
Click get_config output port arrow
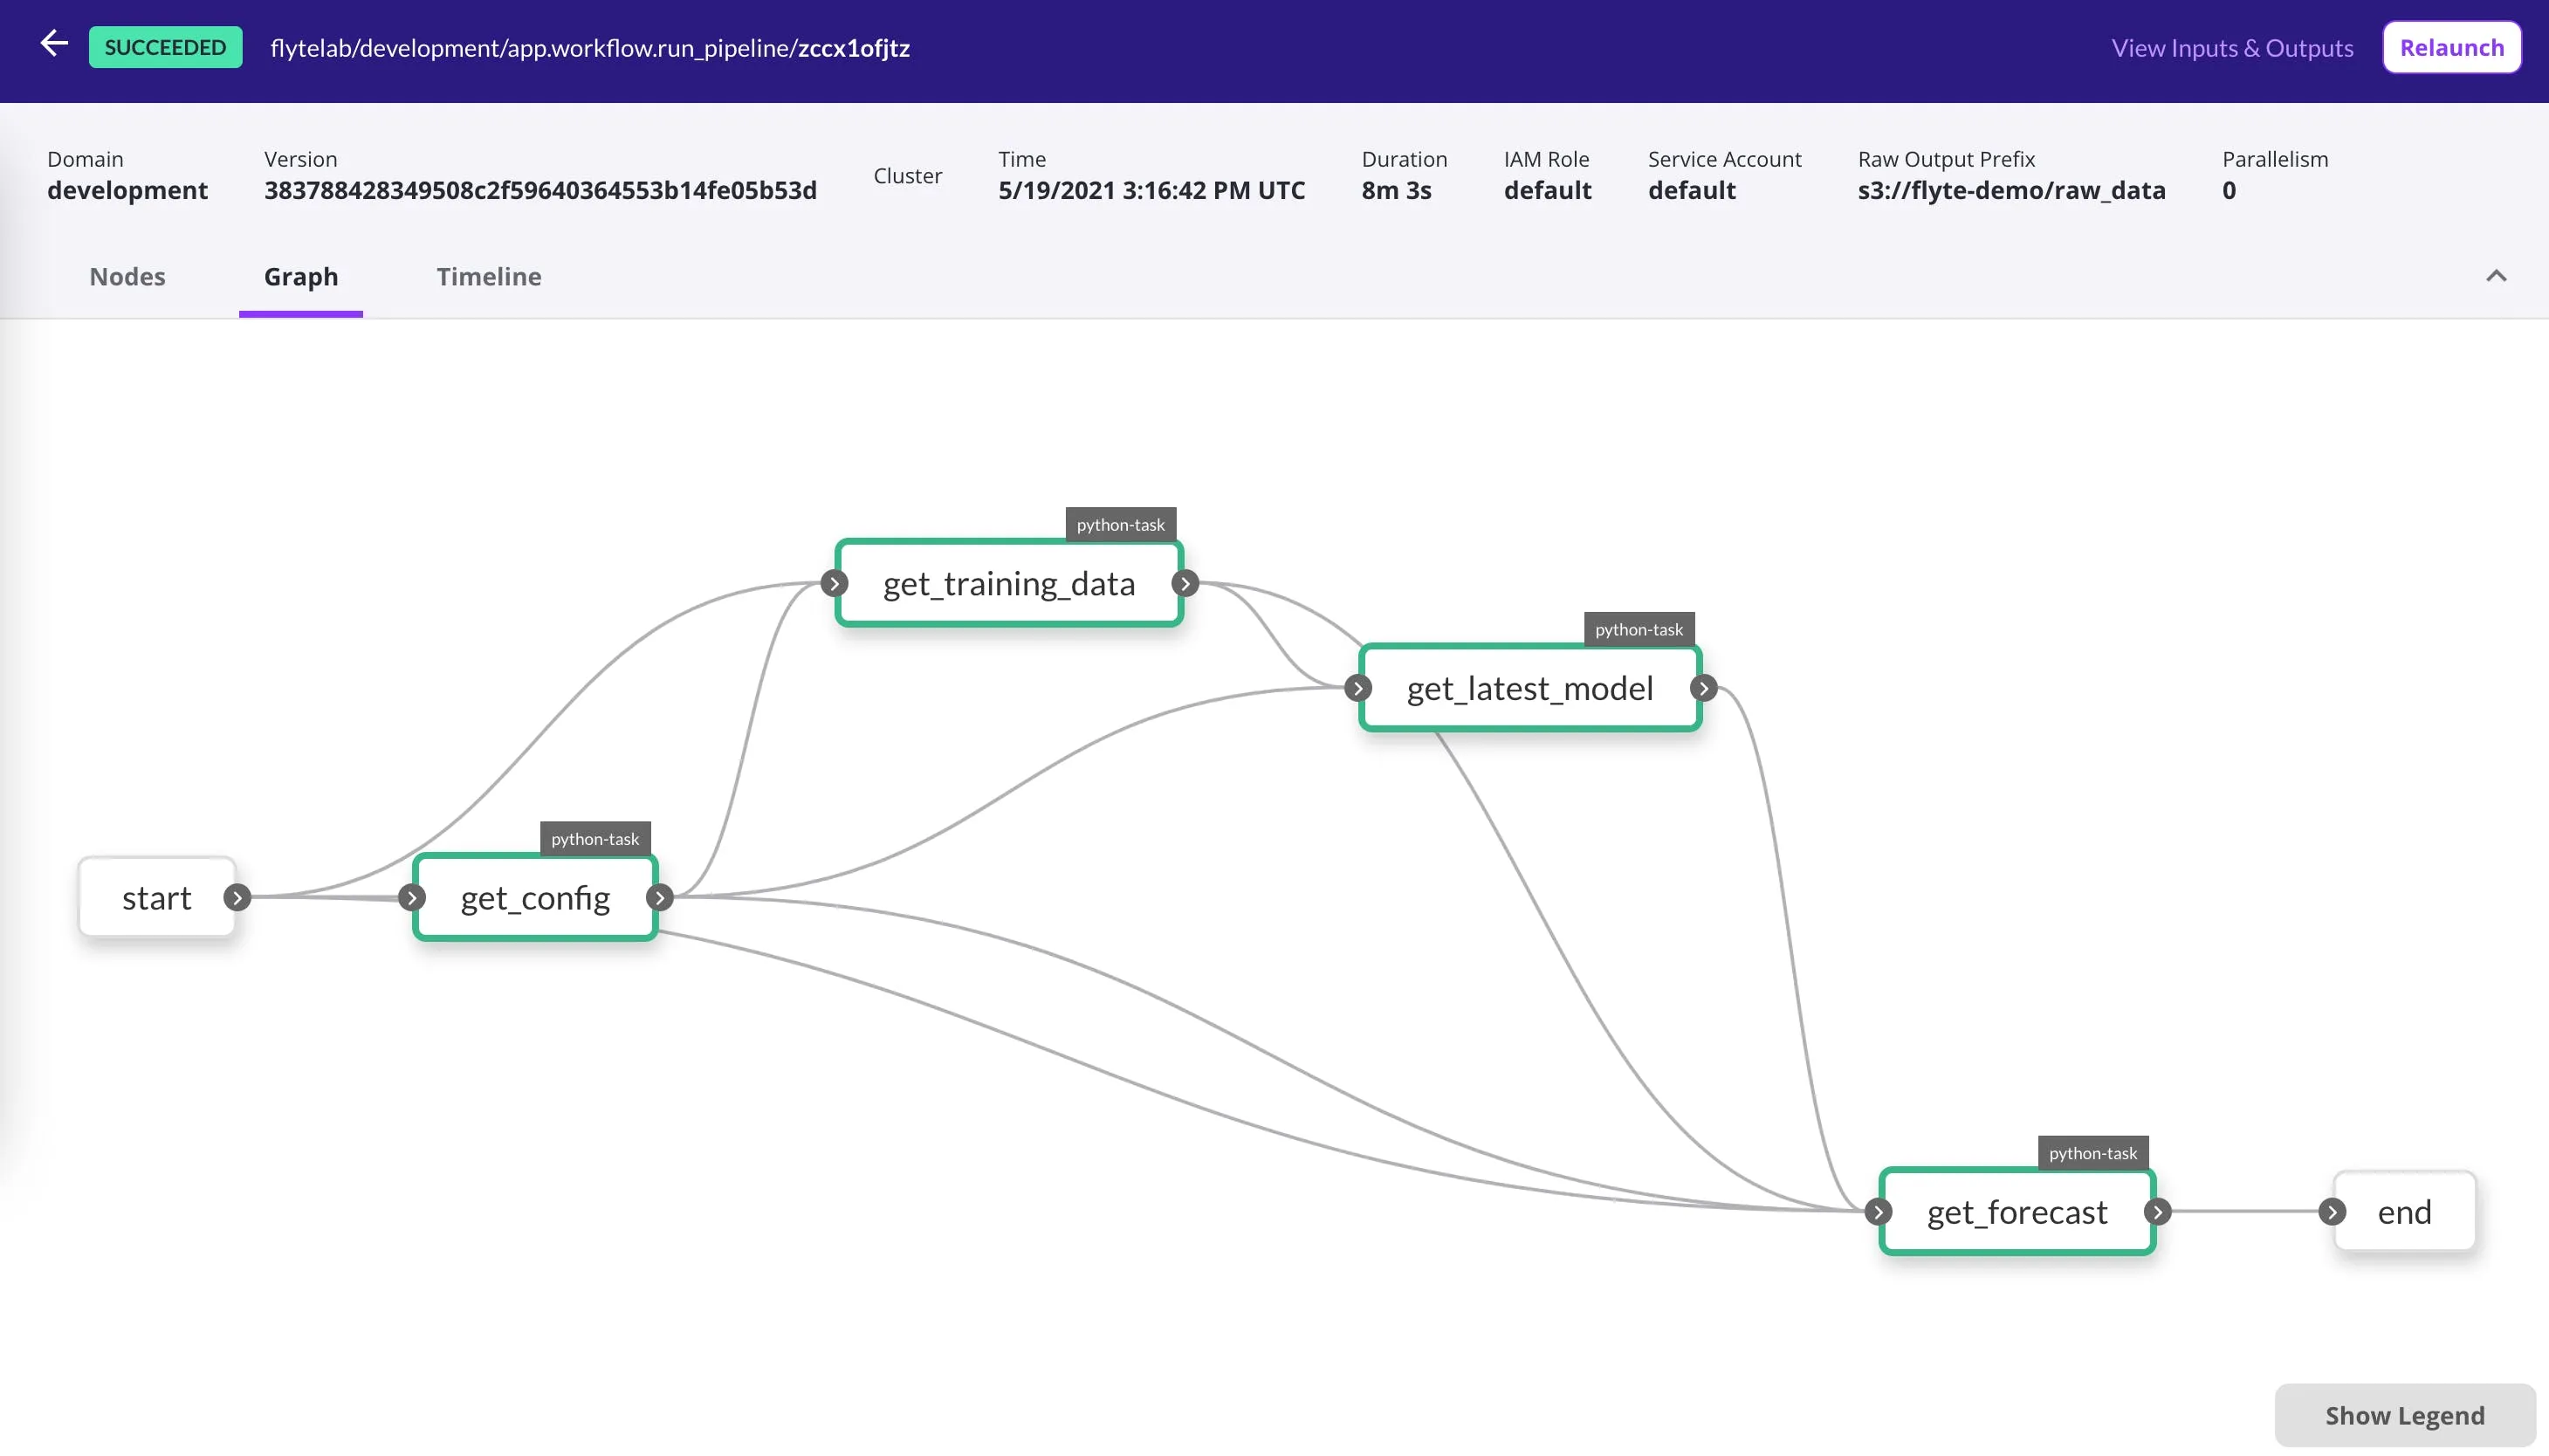[x=659, y=897]
